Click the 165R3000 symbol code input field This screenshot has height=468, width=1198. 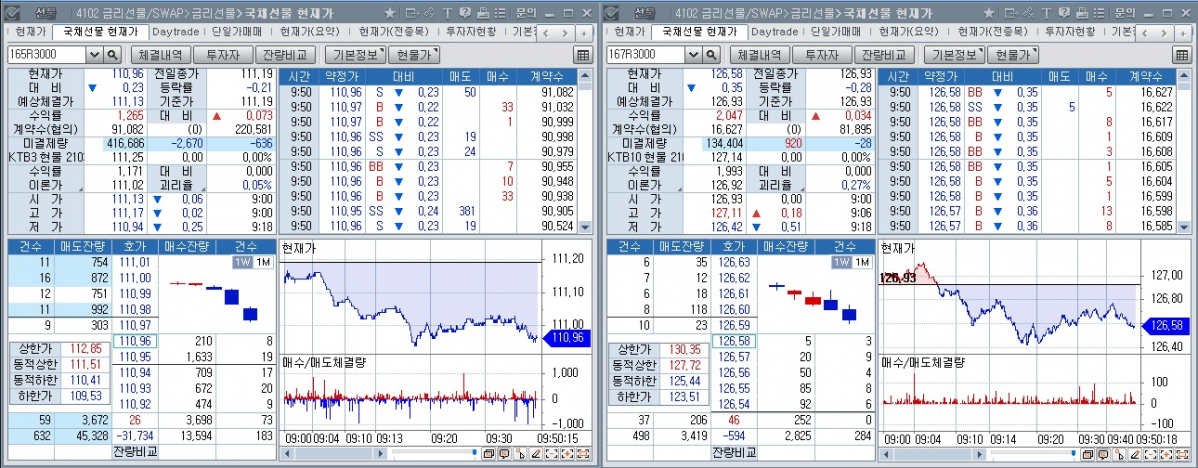[47, 55]
